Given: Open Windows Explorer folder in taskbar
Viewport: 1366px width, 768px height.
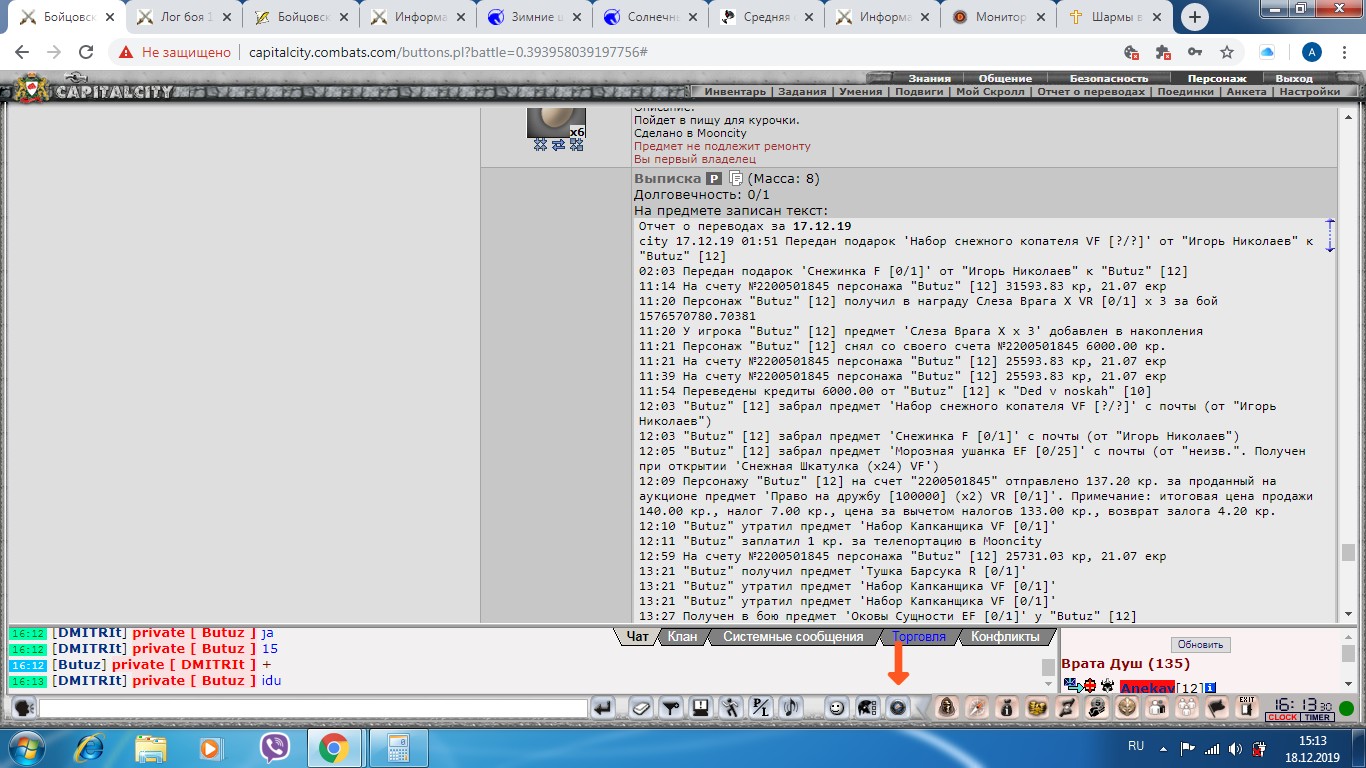Looking at the screenshot, I should coord(151,747).
